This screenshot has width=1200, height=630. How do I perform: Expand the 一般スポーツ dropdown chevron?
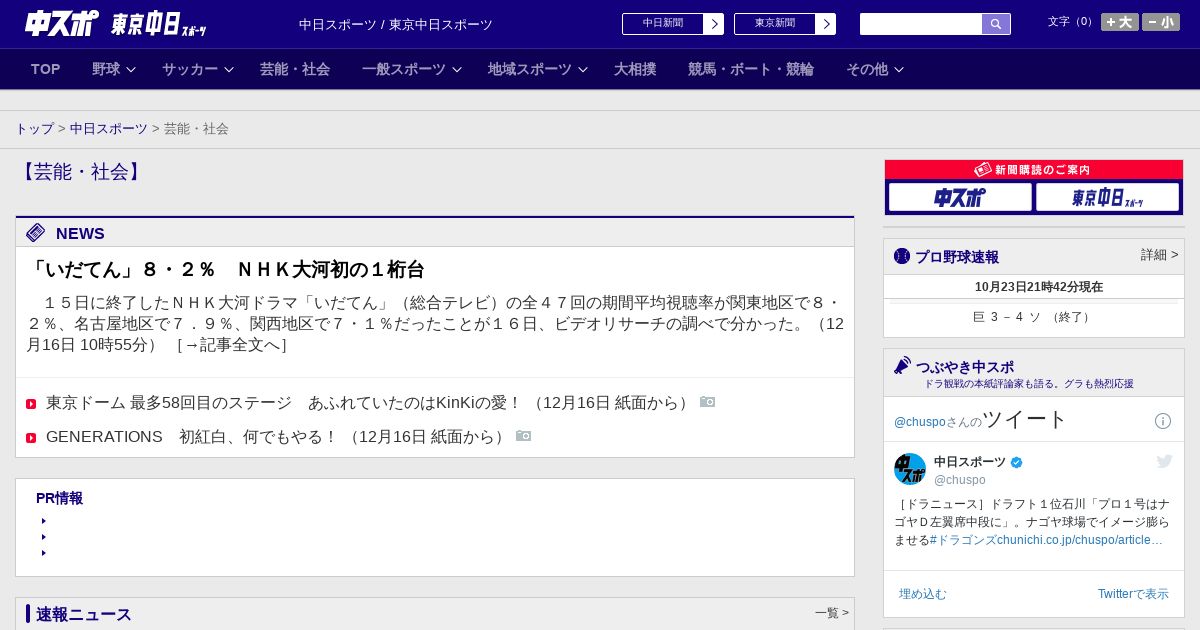tap(457, 70)
